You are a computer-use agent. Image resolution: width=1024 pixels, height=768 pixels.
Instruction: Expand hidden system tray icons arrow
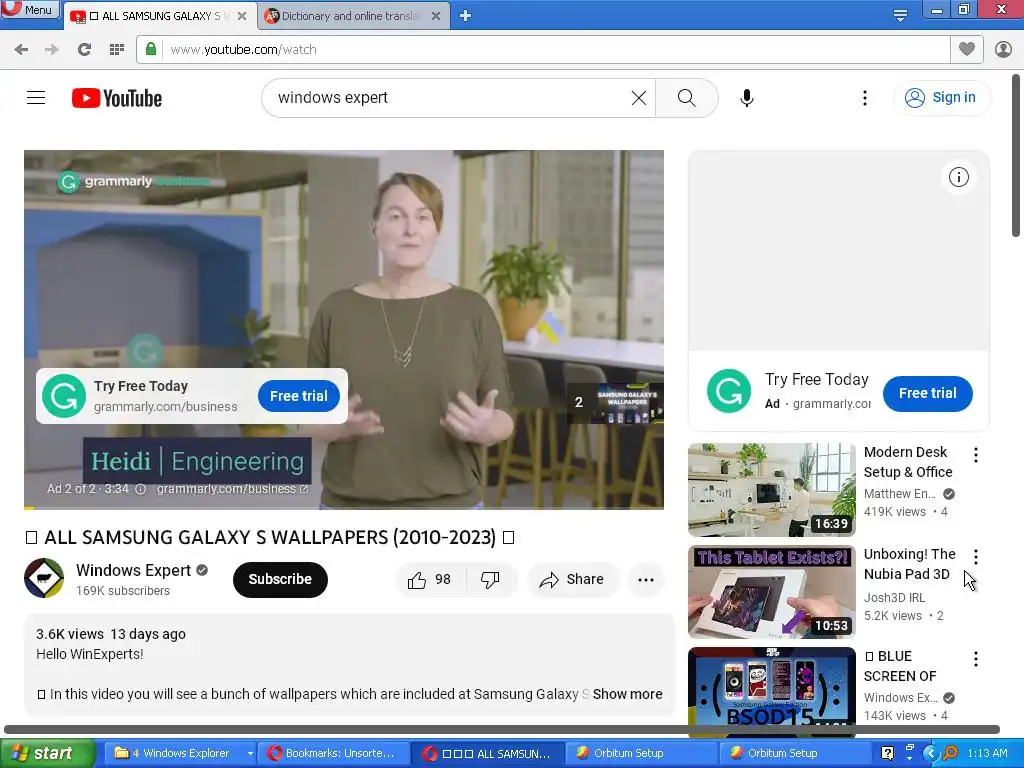(931, 753)
